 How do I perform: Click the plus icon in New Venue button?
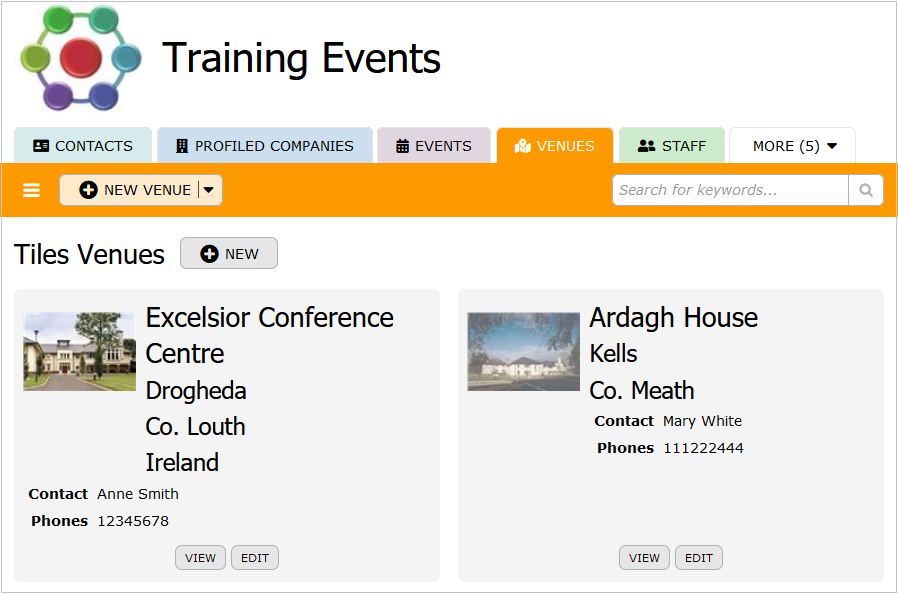pos(89,190)
